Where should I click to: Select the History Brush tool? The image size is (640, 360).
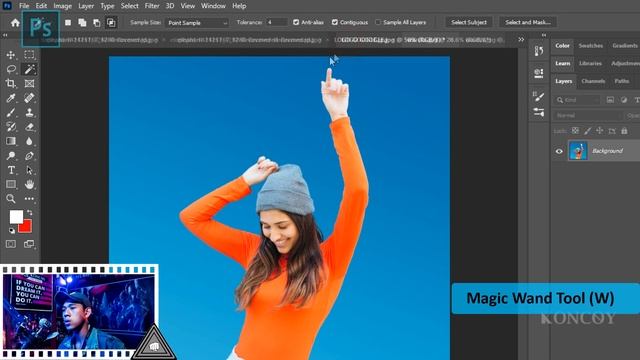click(x=11, y=127)
